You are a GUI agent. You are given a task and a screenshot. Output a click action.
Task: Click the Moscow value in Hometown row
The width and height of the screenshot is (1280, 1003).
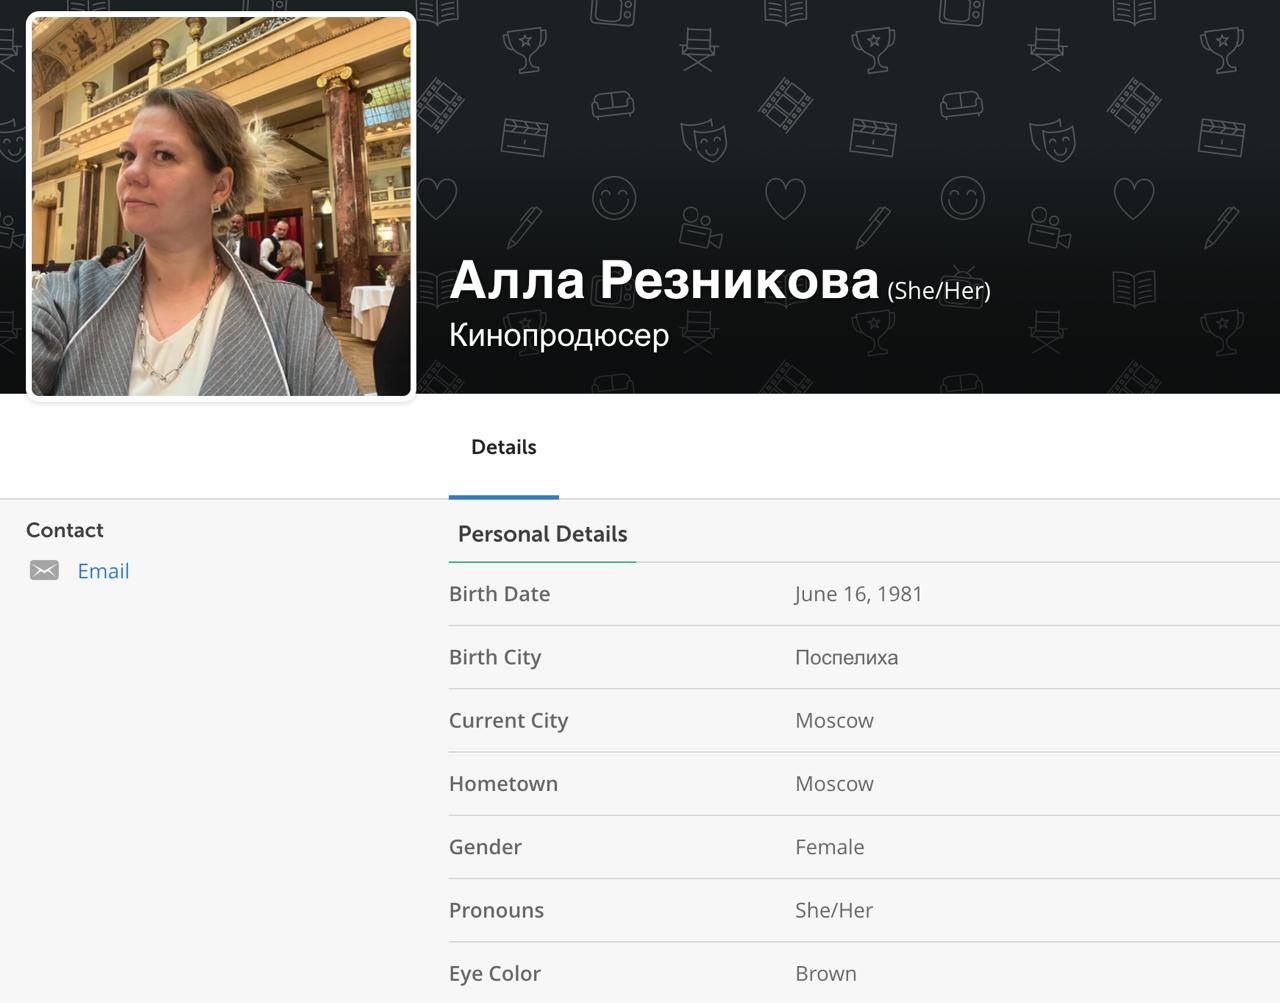click(834, 784)
